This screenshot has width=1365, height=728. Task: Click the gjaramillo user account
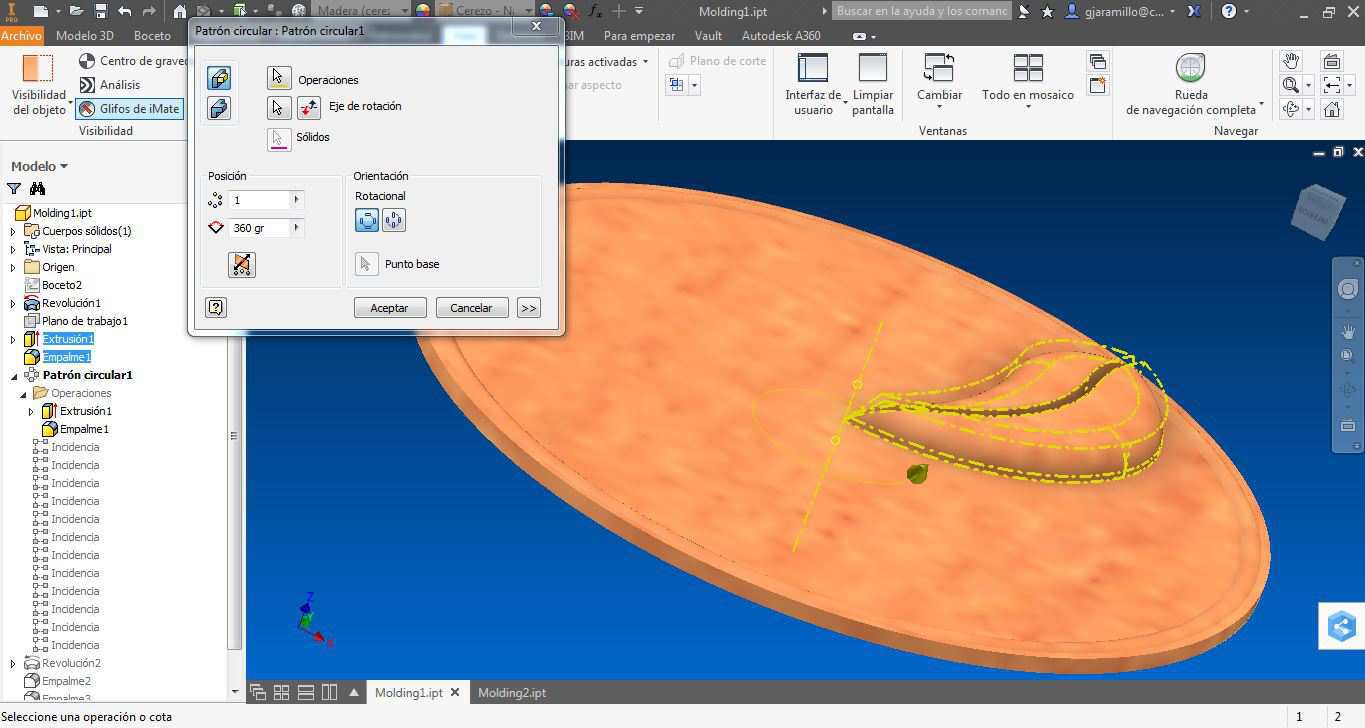pos(1121,11)
